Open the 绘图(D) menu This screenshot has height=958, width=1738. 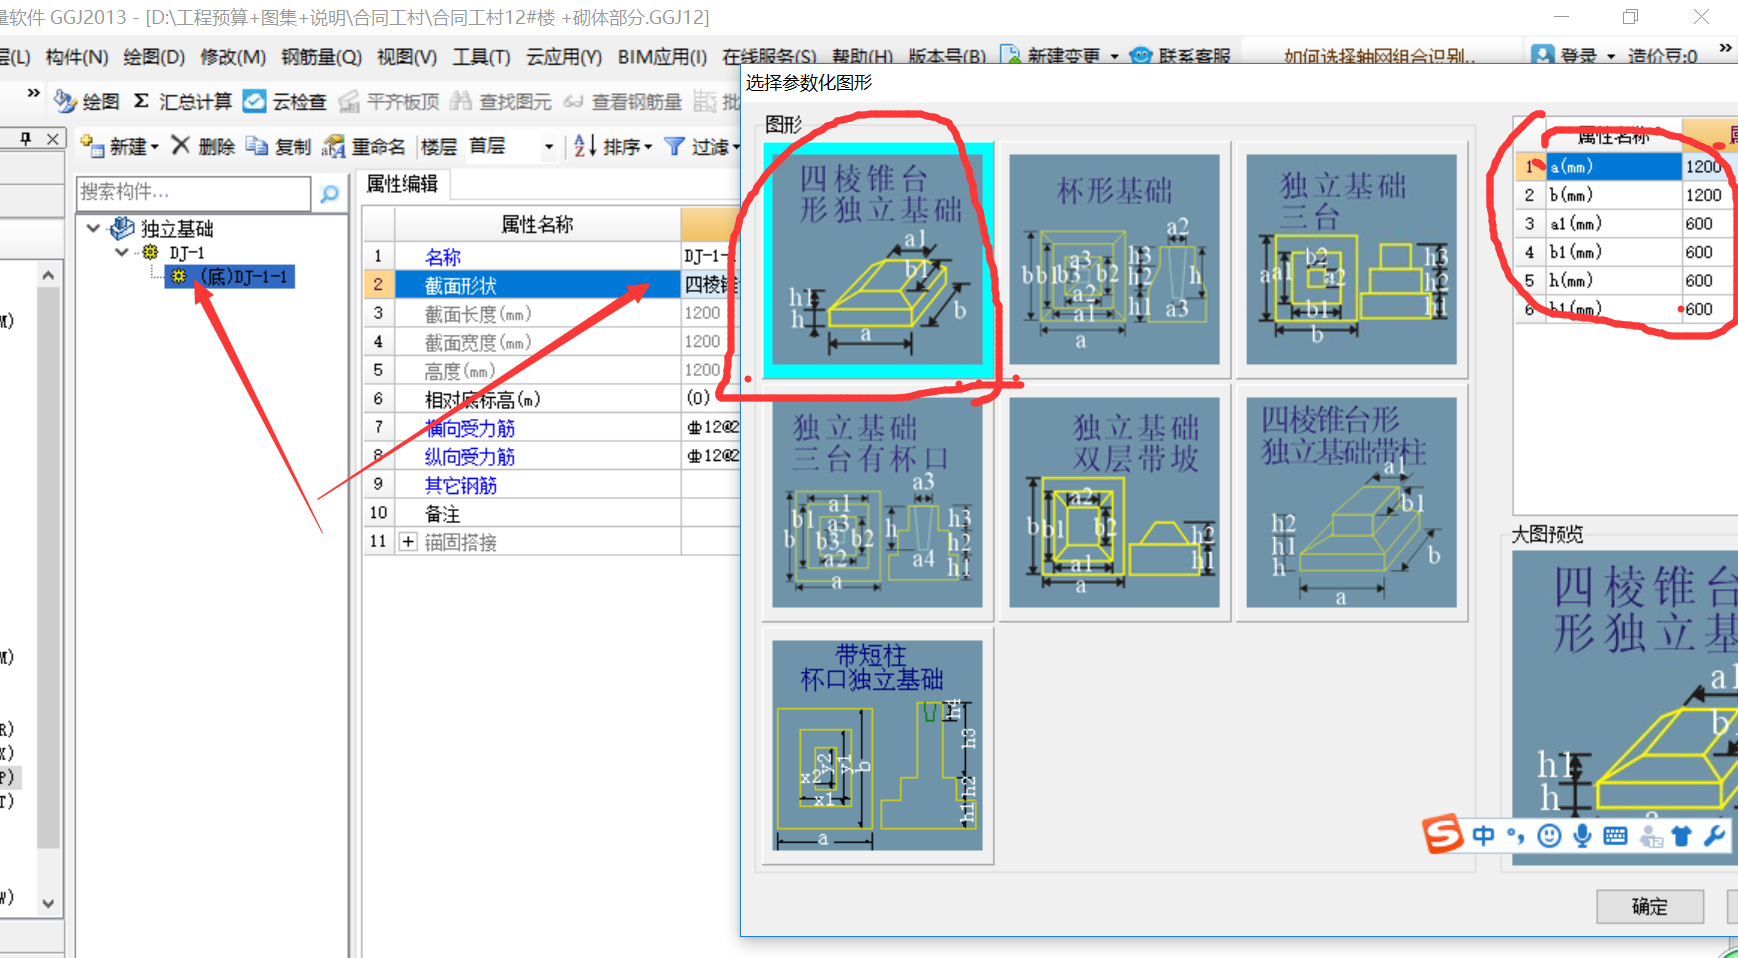(x=154, y=57)
